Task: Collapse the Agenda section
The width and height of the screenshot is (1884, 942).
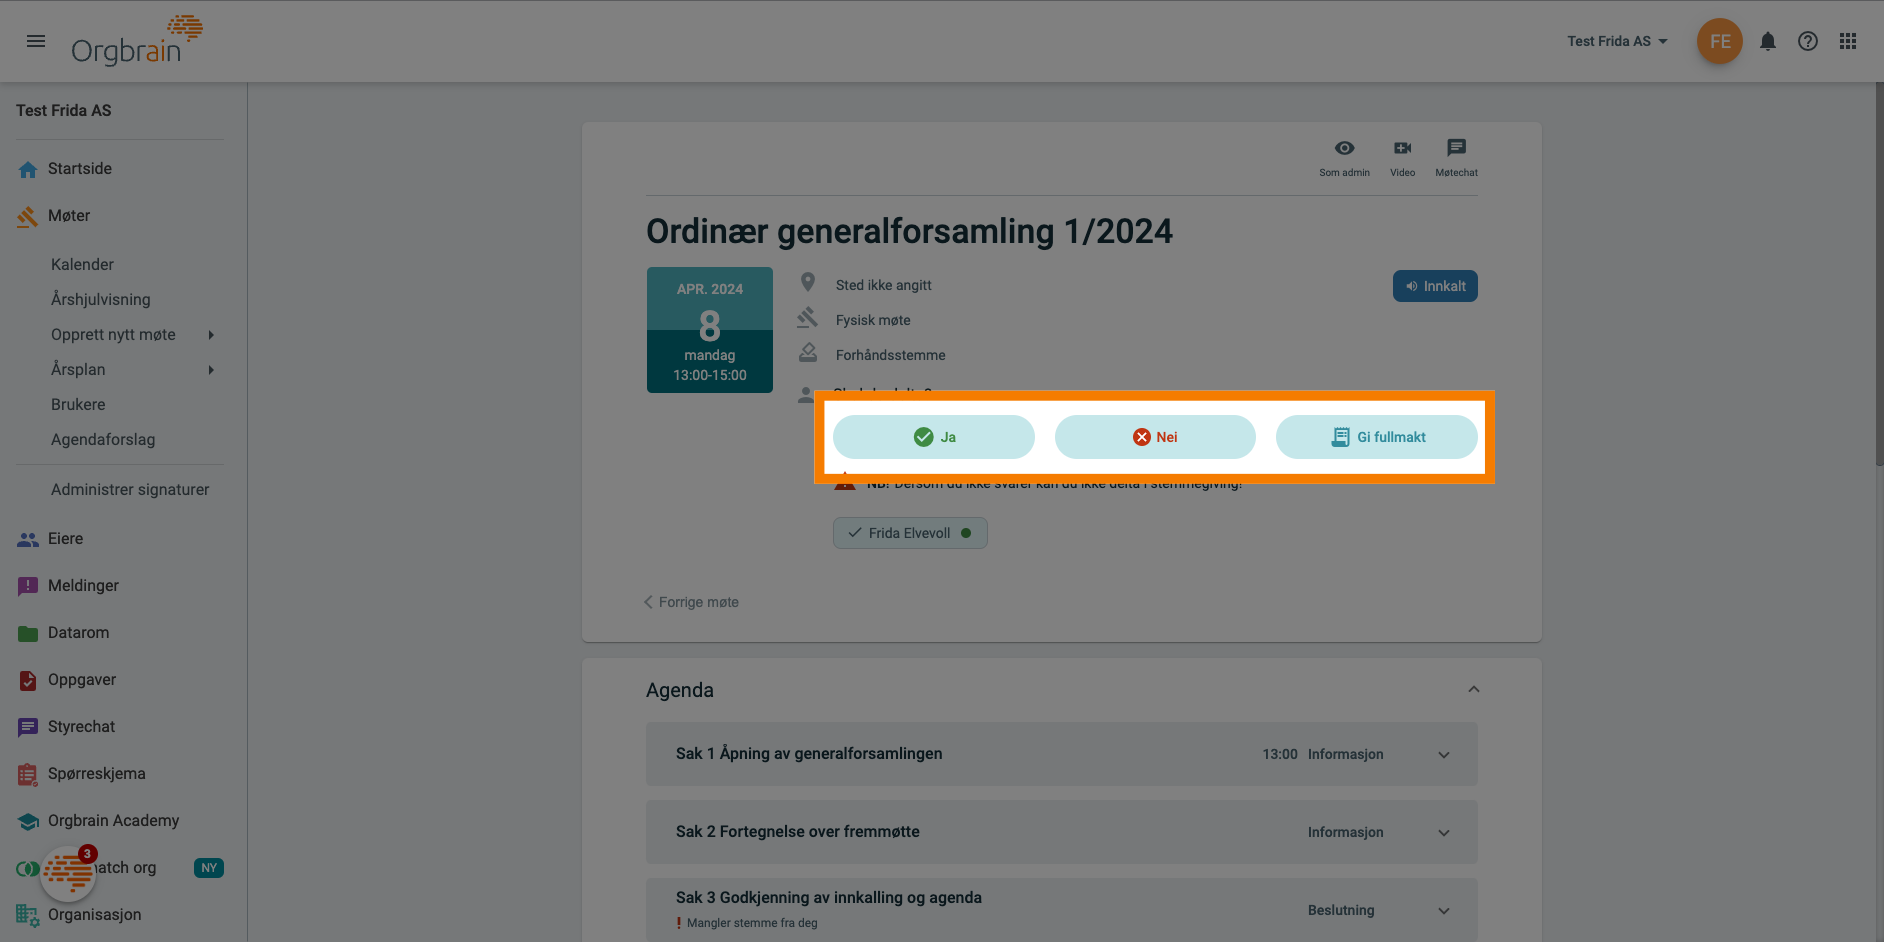Action: point(1473,690)
